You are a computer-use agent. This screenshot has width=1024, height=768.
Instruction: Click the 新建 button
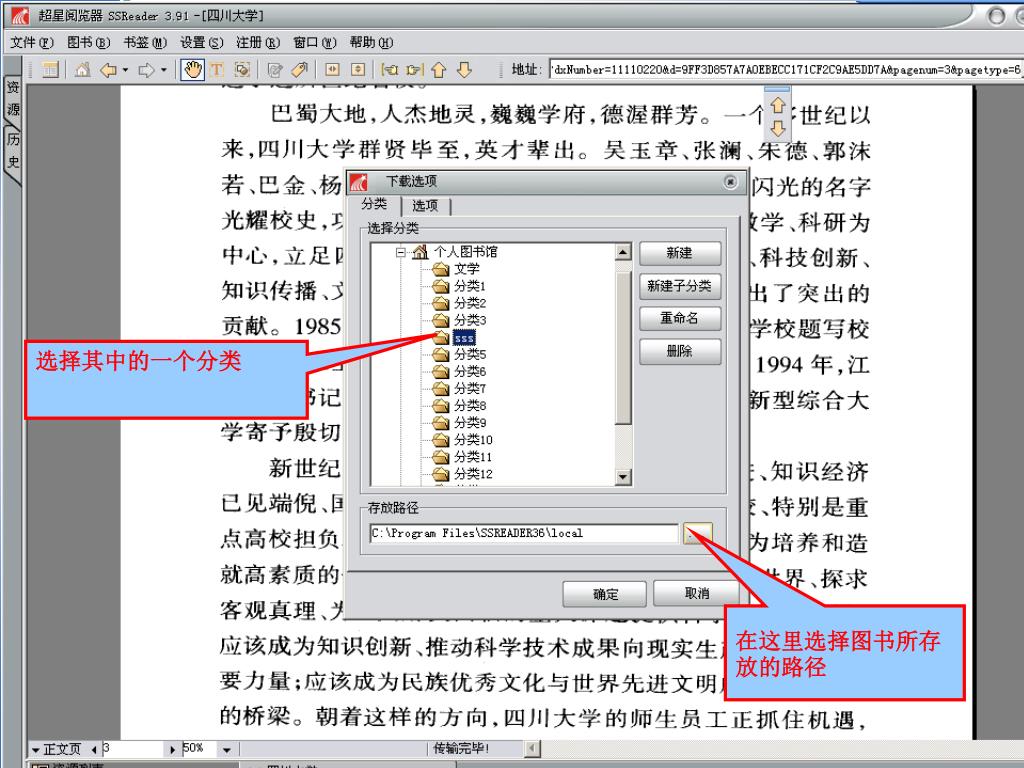click(x=680, y=253)
